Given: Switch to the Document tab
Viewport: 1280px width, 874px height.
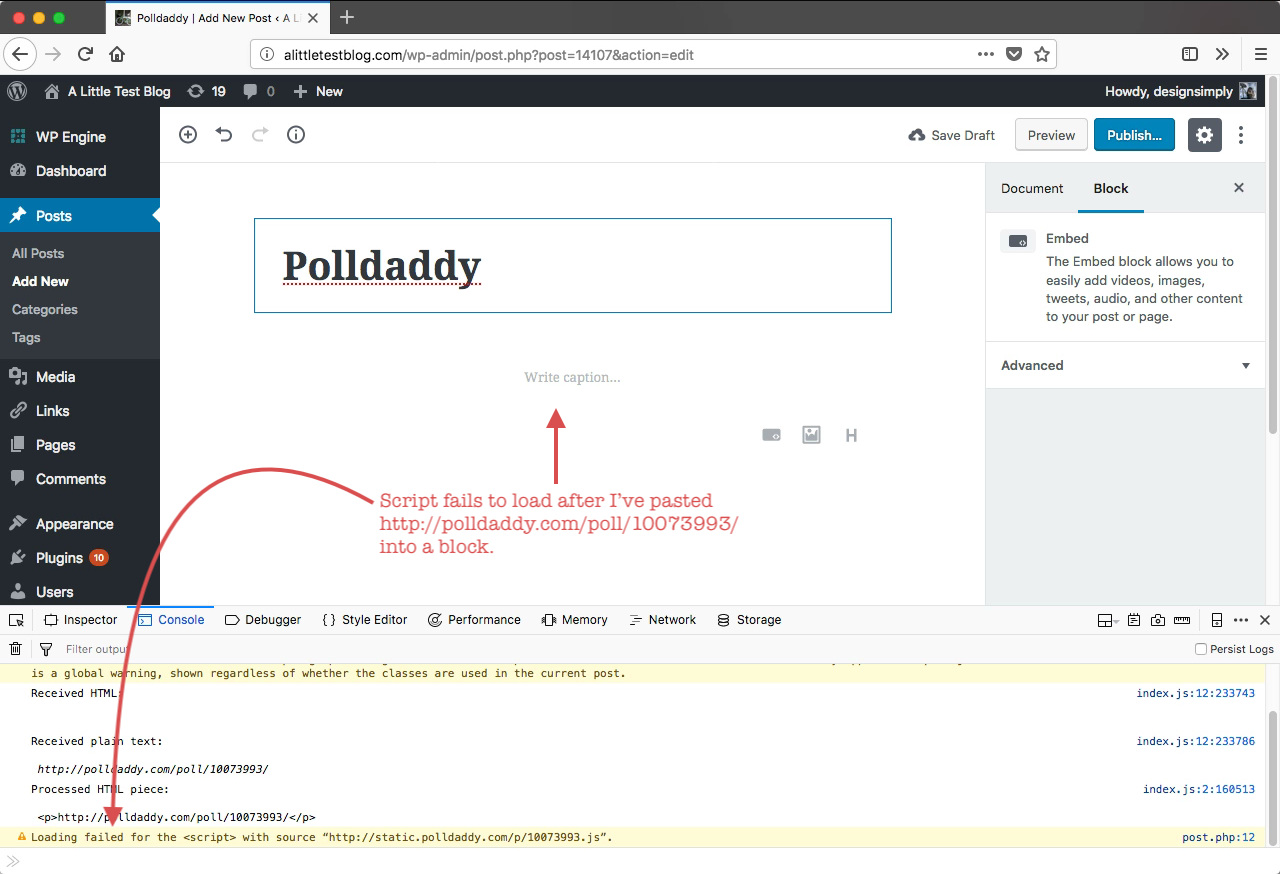Looking at the screenshot, I should click(x=1031, y=188).
